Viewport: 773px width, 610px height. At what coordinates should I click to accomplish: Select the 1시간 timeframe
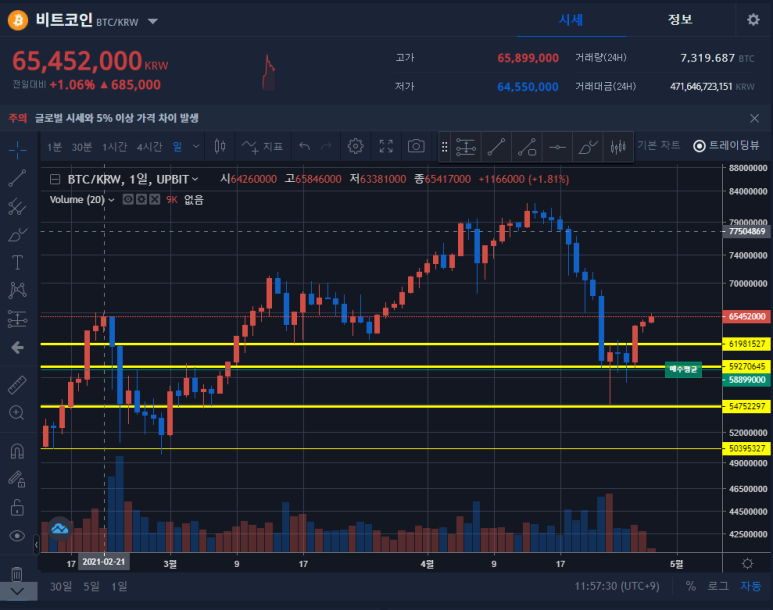(114, 147)
